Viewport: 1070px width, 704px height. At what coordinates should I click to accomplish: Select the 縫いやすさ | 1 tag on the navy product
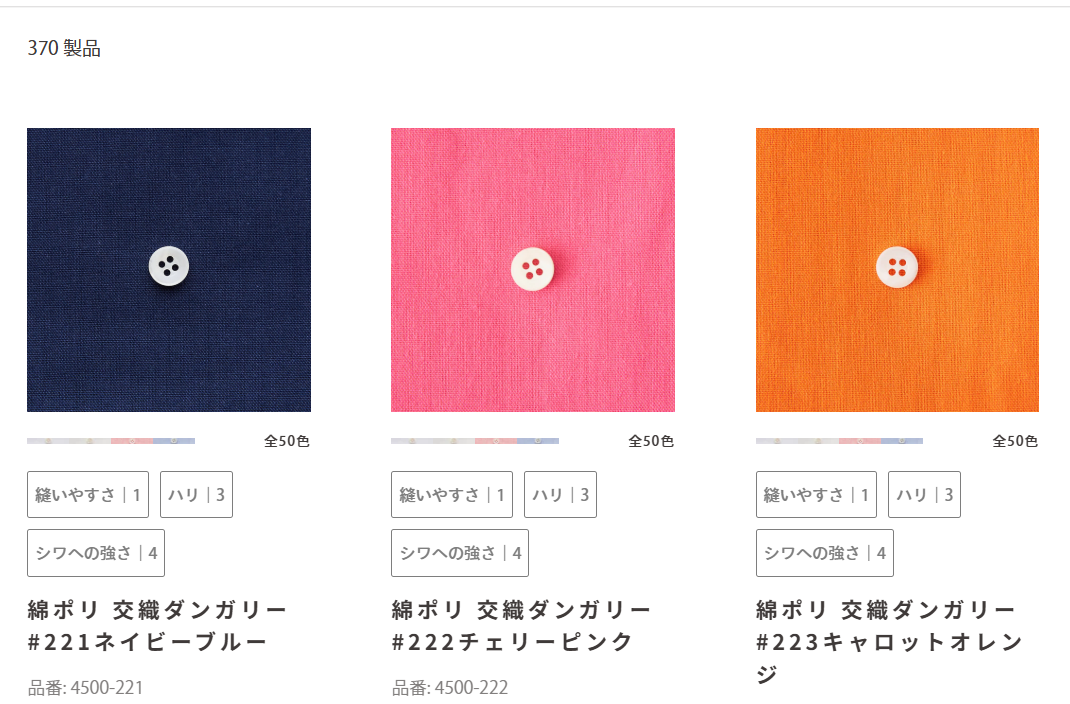pyautogui.click(x=88, y=495)
